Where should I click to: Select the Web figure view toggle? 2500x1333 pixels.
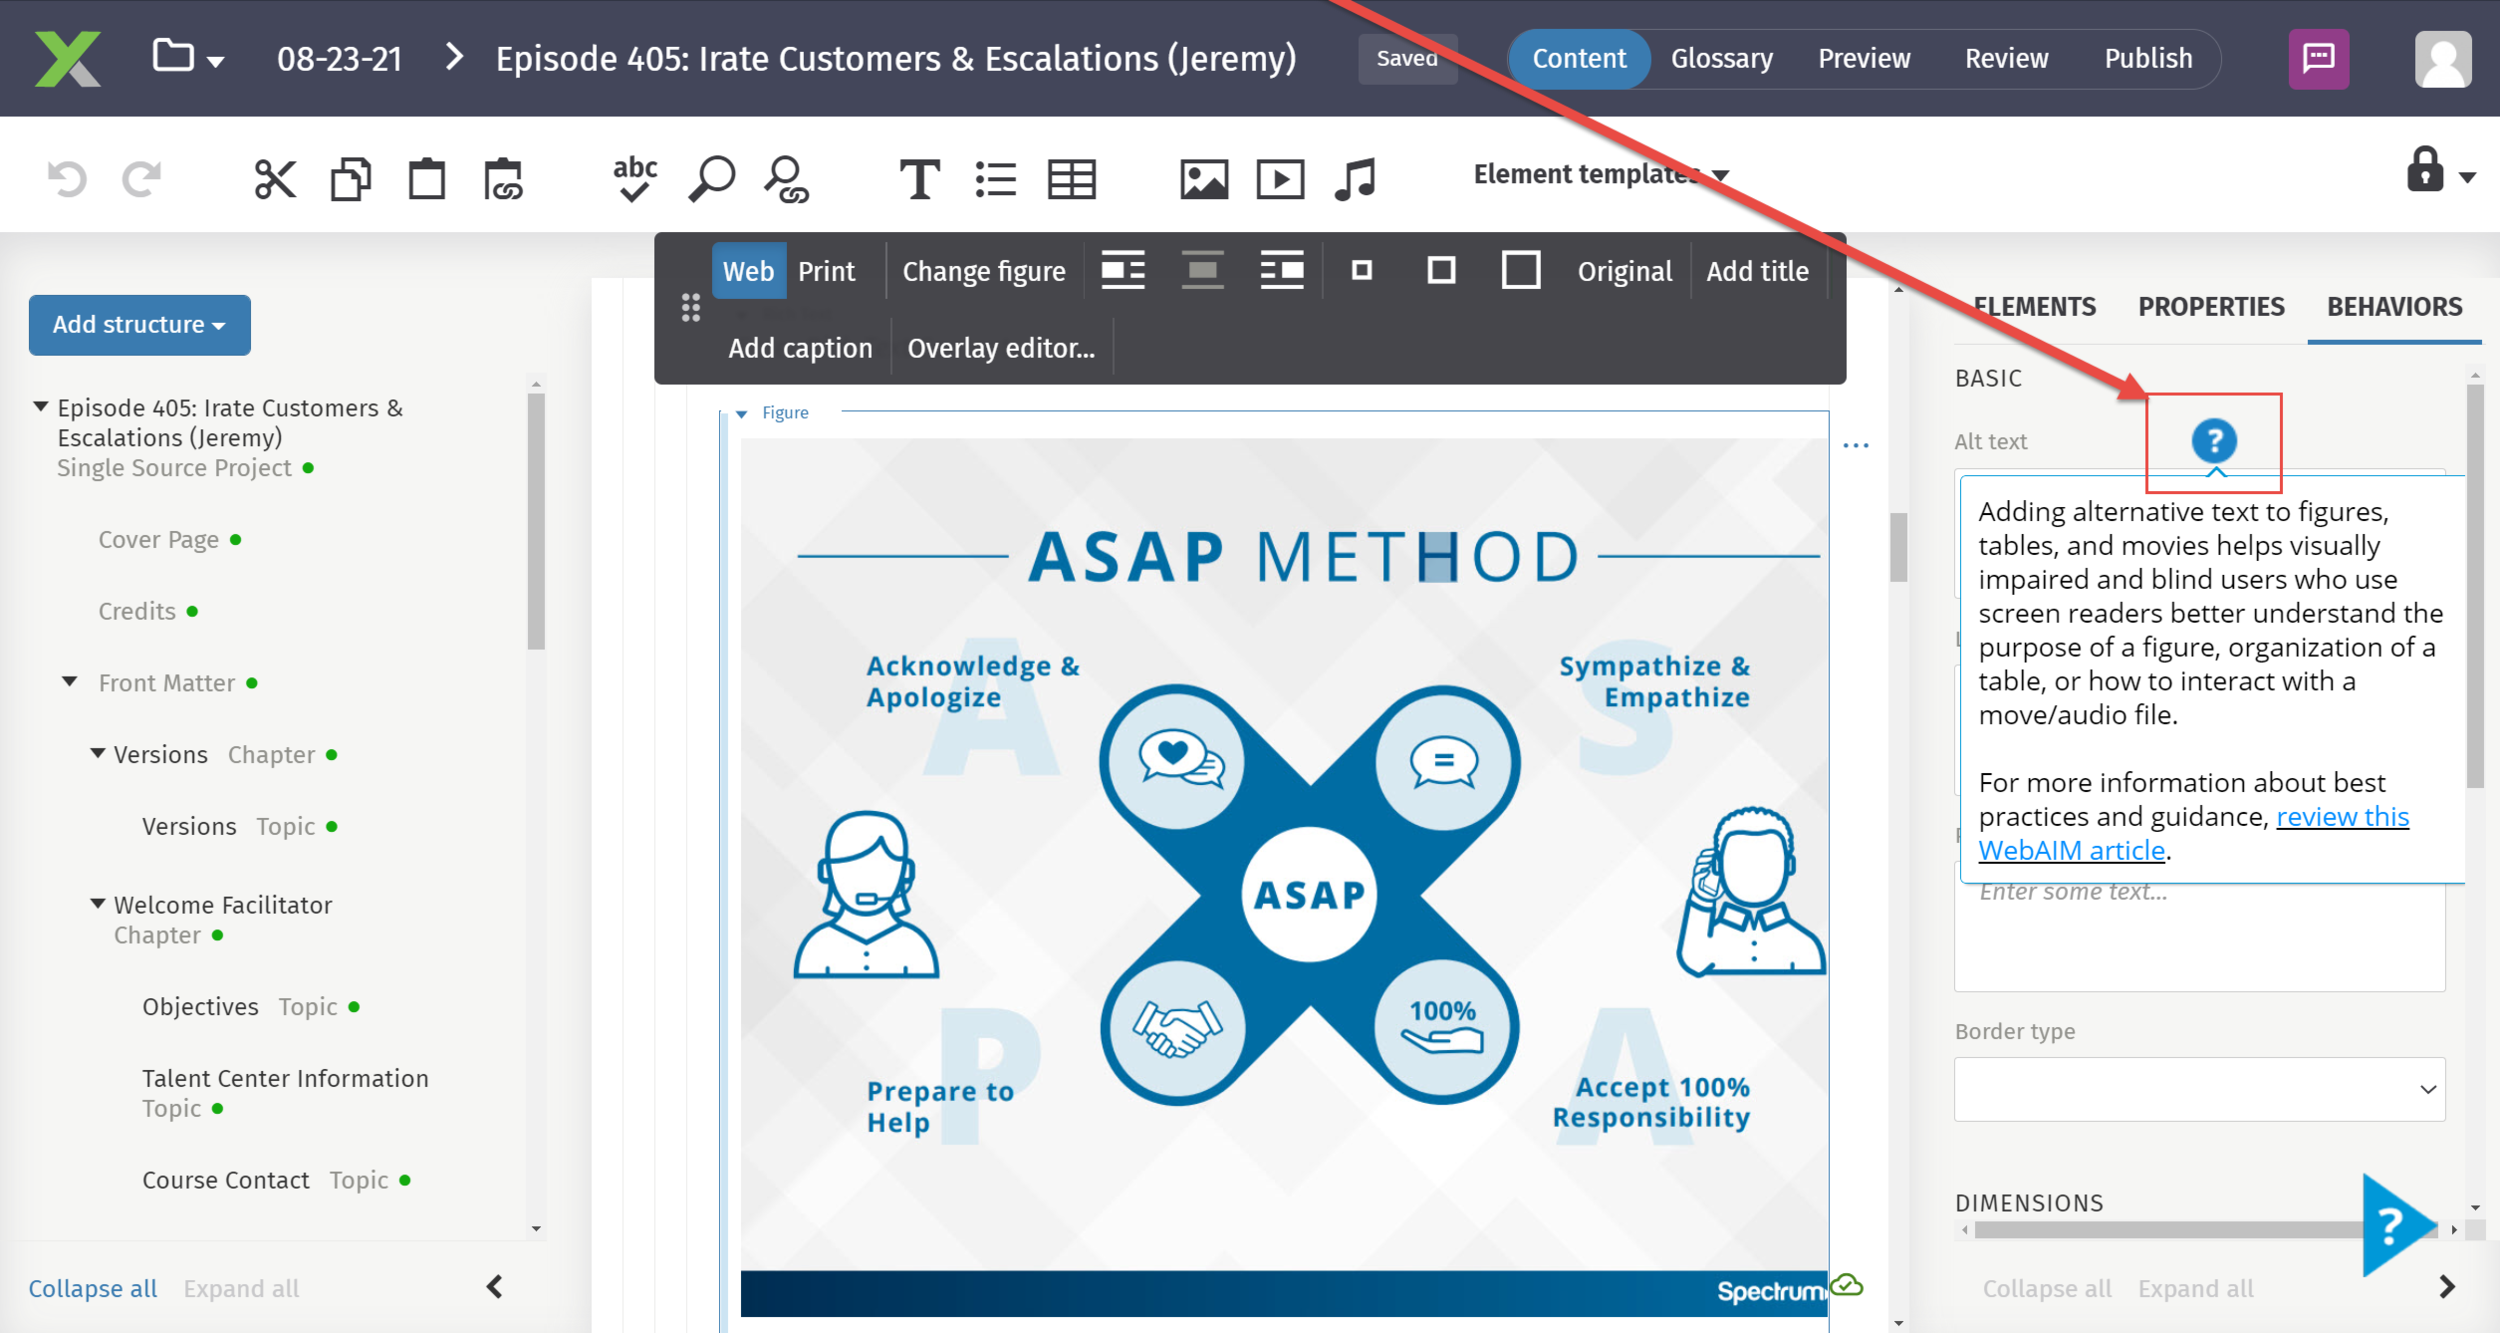[x=748, y=271]
